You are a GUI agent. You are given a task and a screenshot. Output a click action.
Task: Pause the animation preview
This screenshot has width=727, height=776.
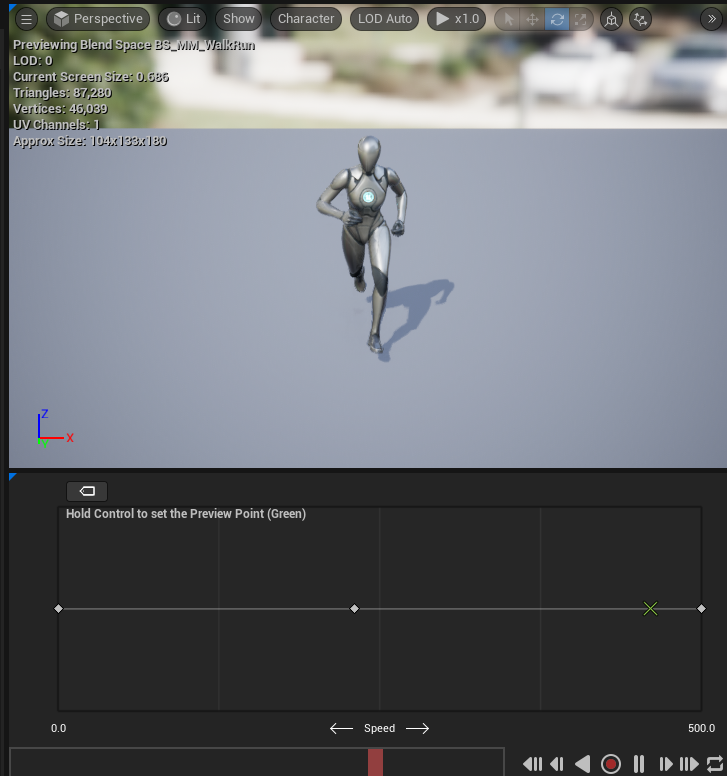tap(639, 764)
